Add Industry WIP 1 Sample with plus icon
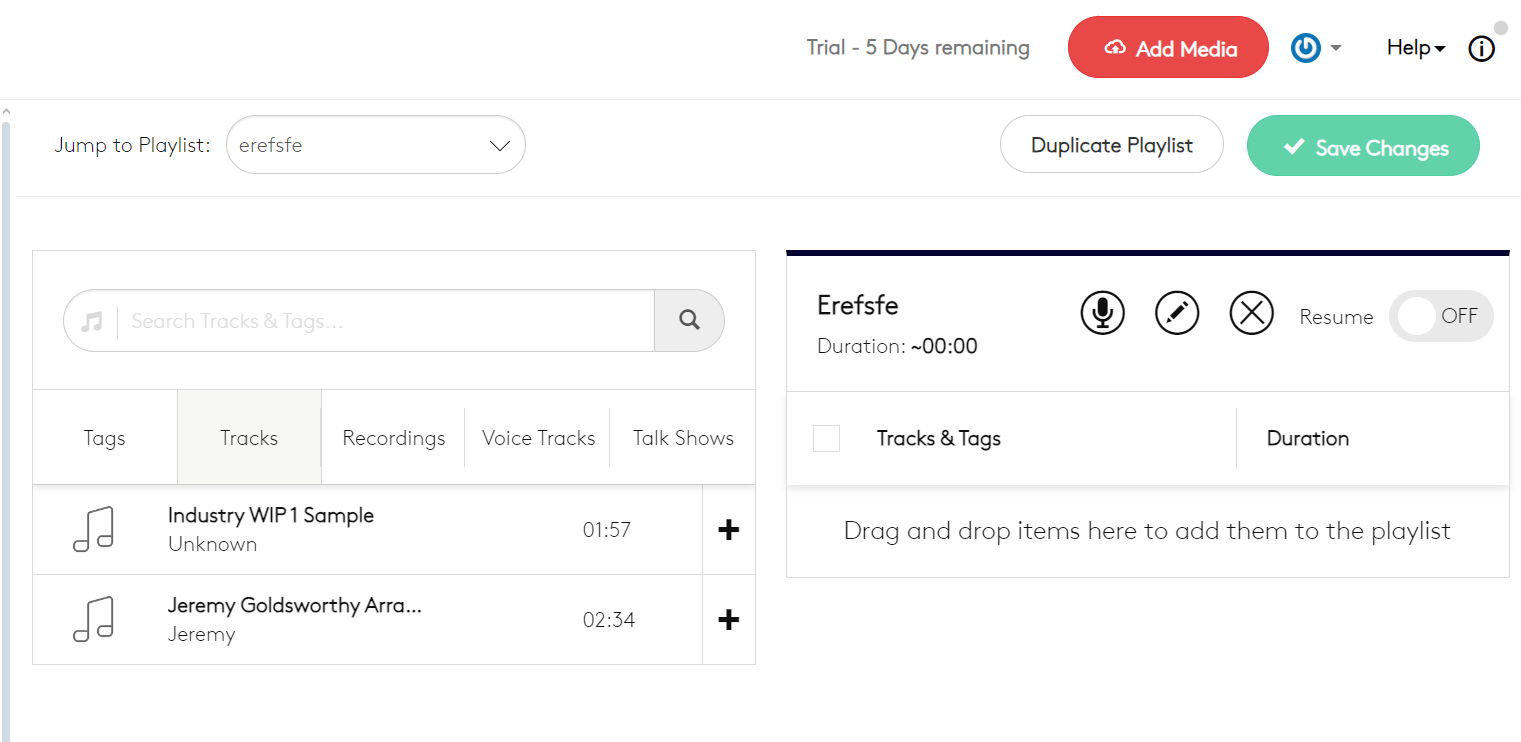The image size is (1521, 742). 729,530
